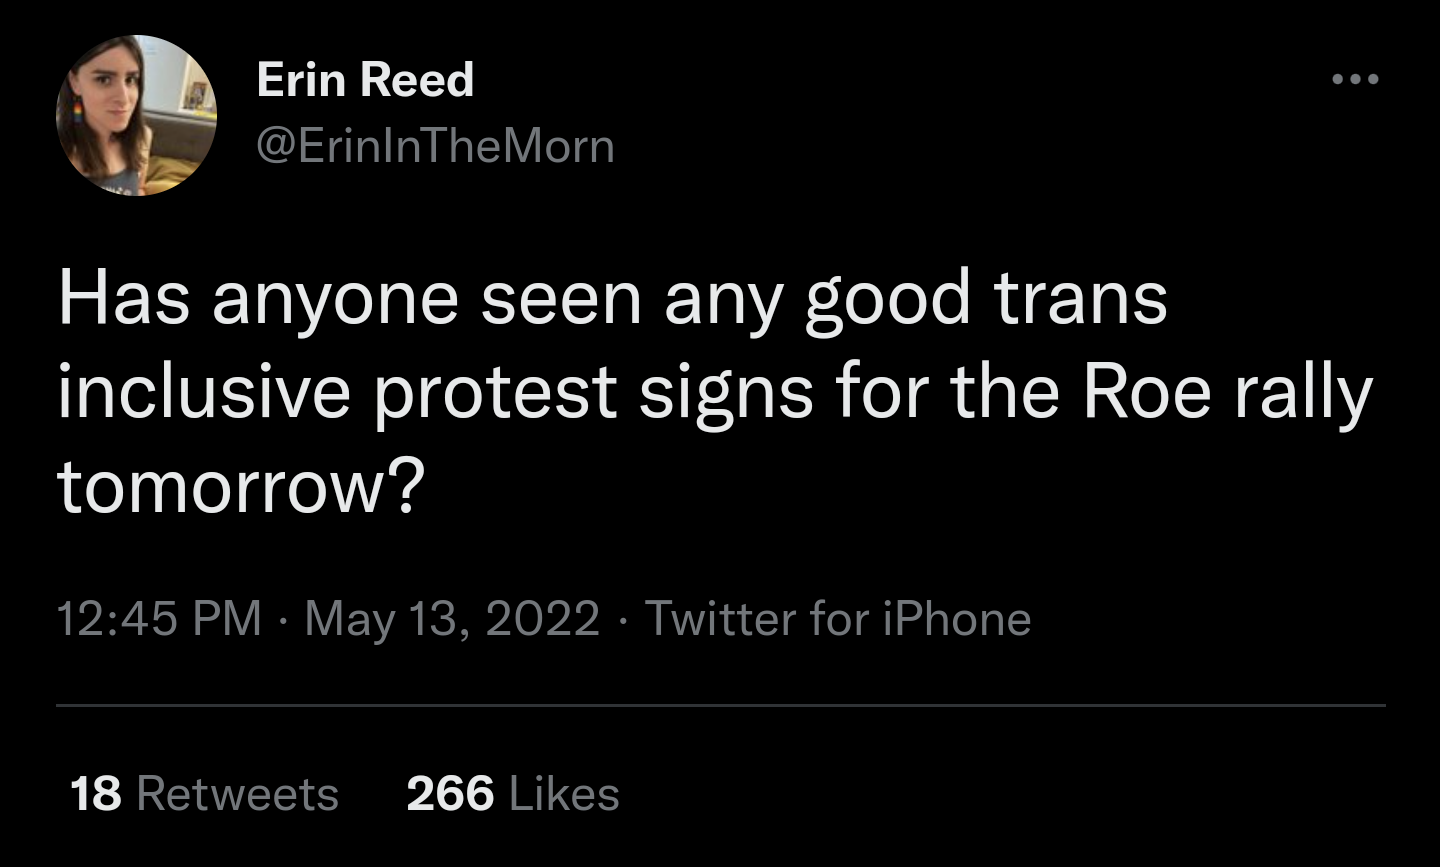Image resolution: width=1440 pixels, height=867 pixels.
Task: Select the May 13, 2022 date
Action: pyautogui.click(x=452, y=618)
